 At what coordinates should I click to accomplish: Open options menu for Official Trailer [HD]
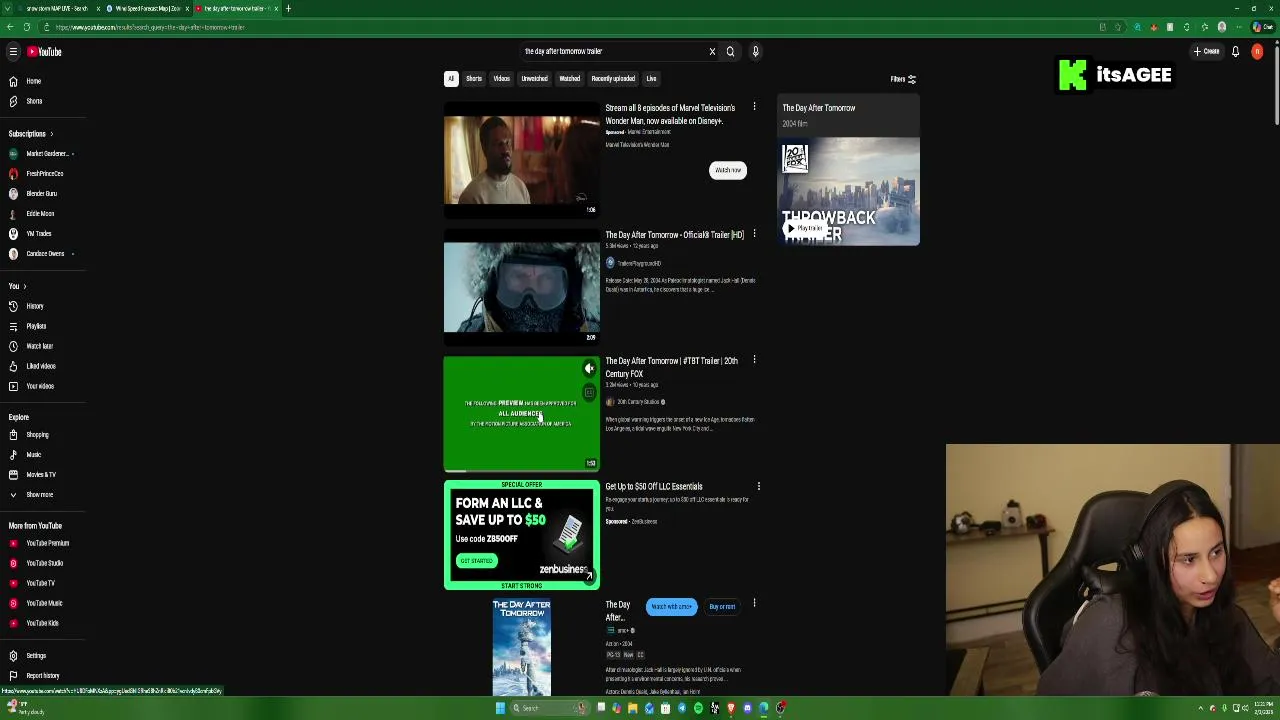[x=754, y=234]
